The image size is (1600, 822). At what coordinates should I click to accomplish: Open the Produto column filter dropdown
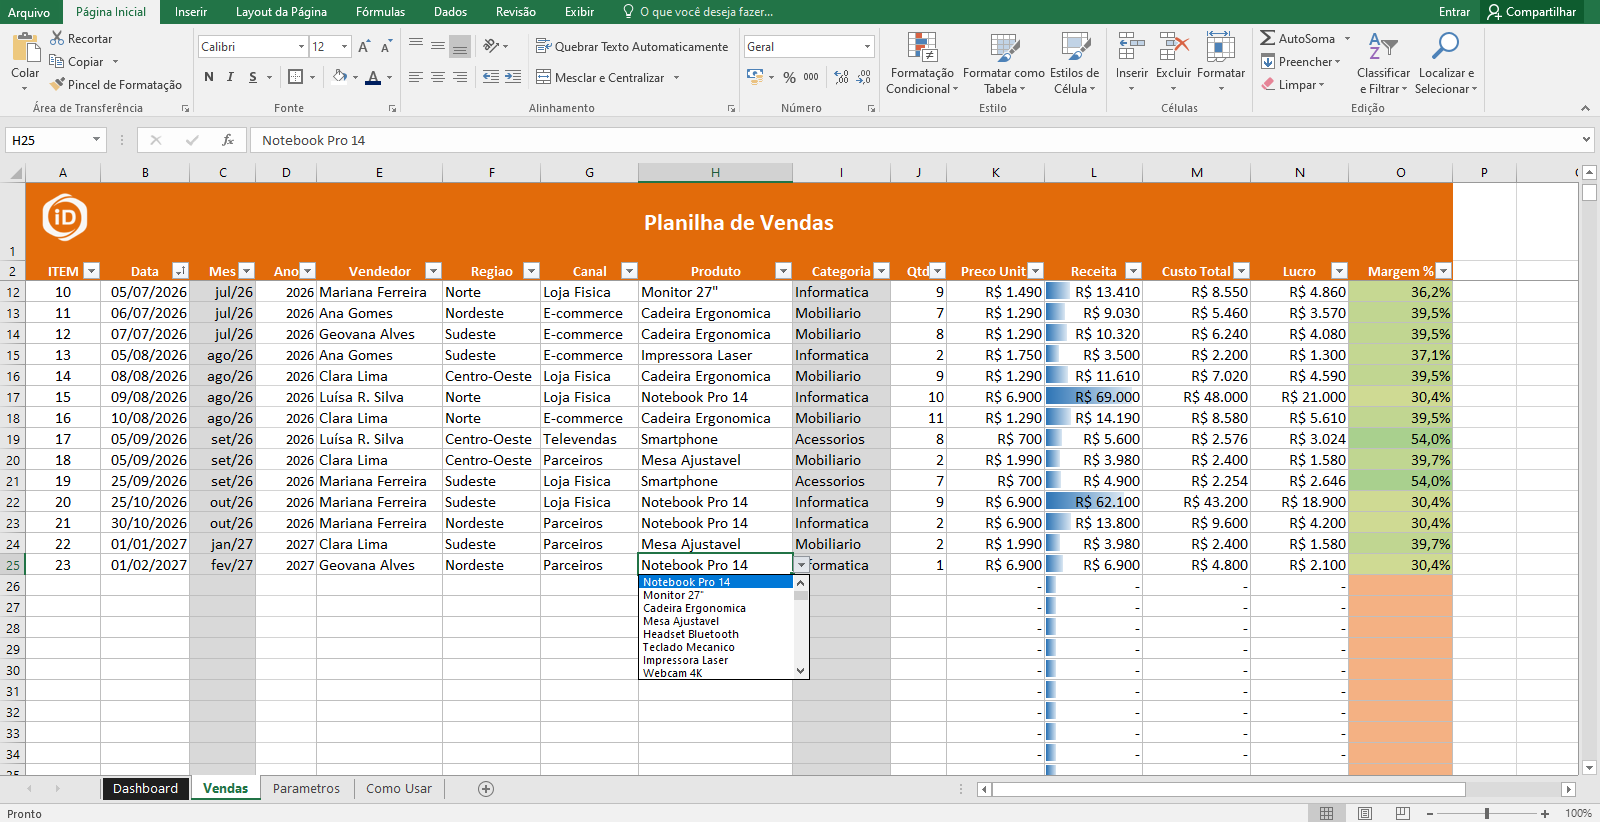tap(783, 271)
